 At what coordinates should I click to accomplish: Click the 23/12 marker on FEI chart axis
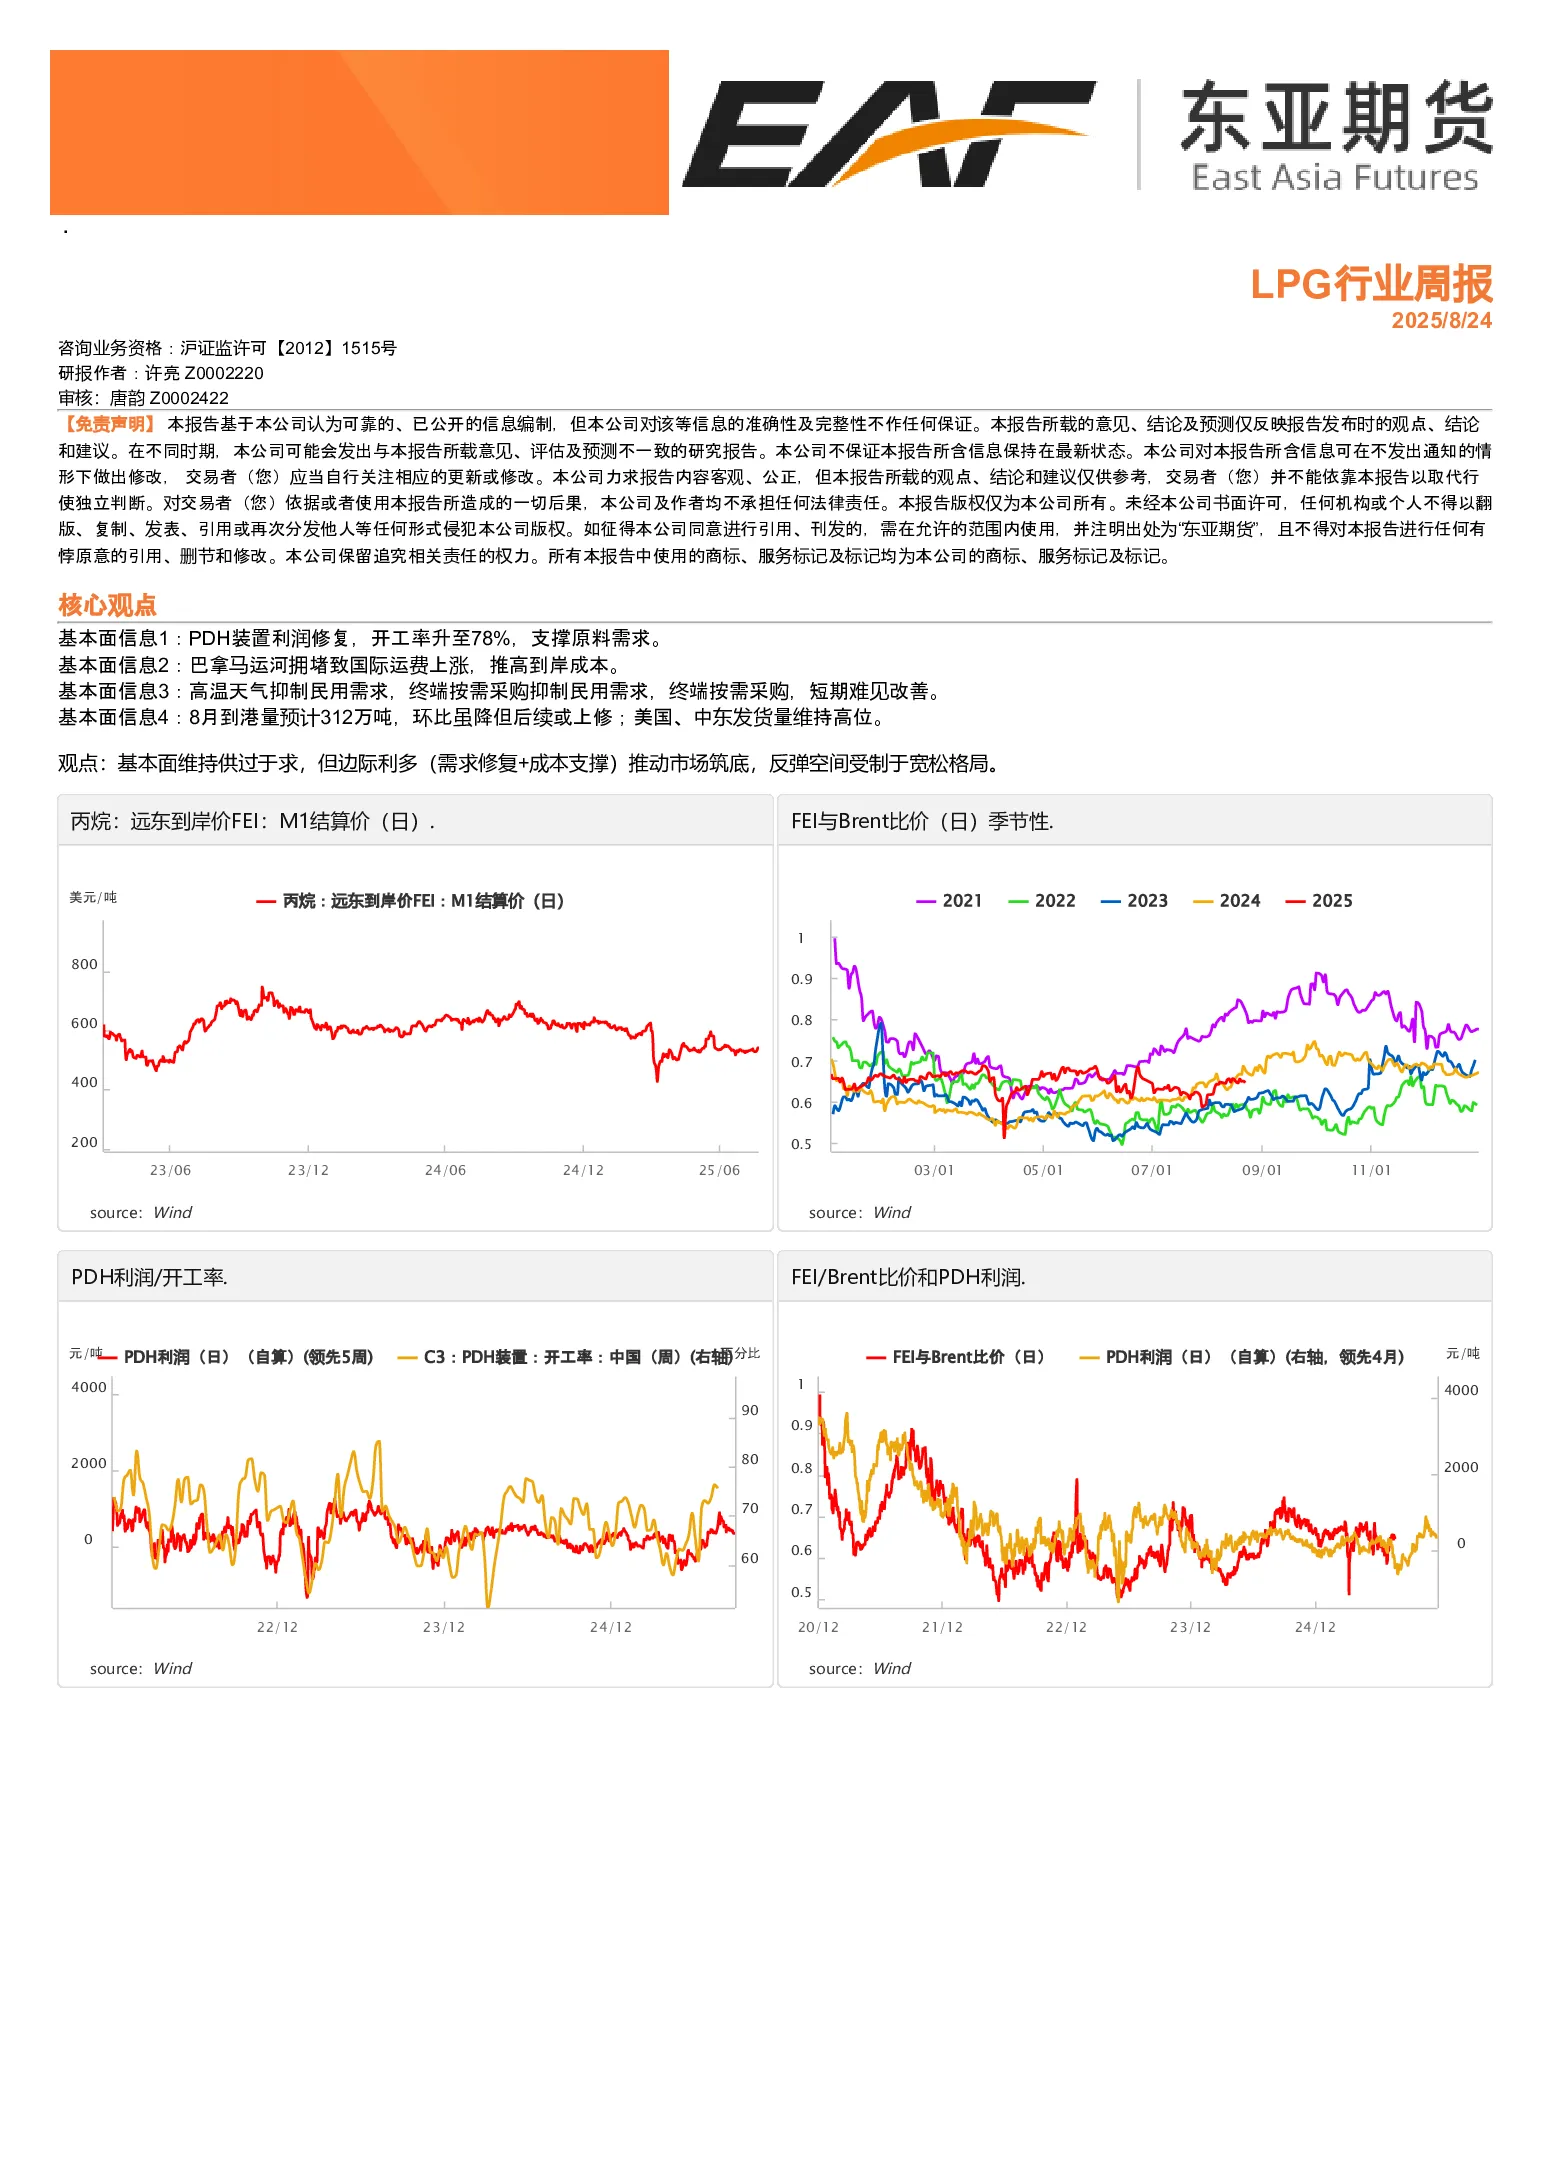click(x=308, y=1170)
